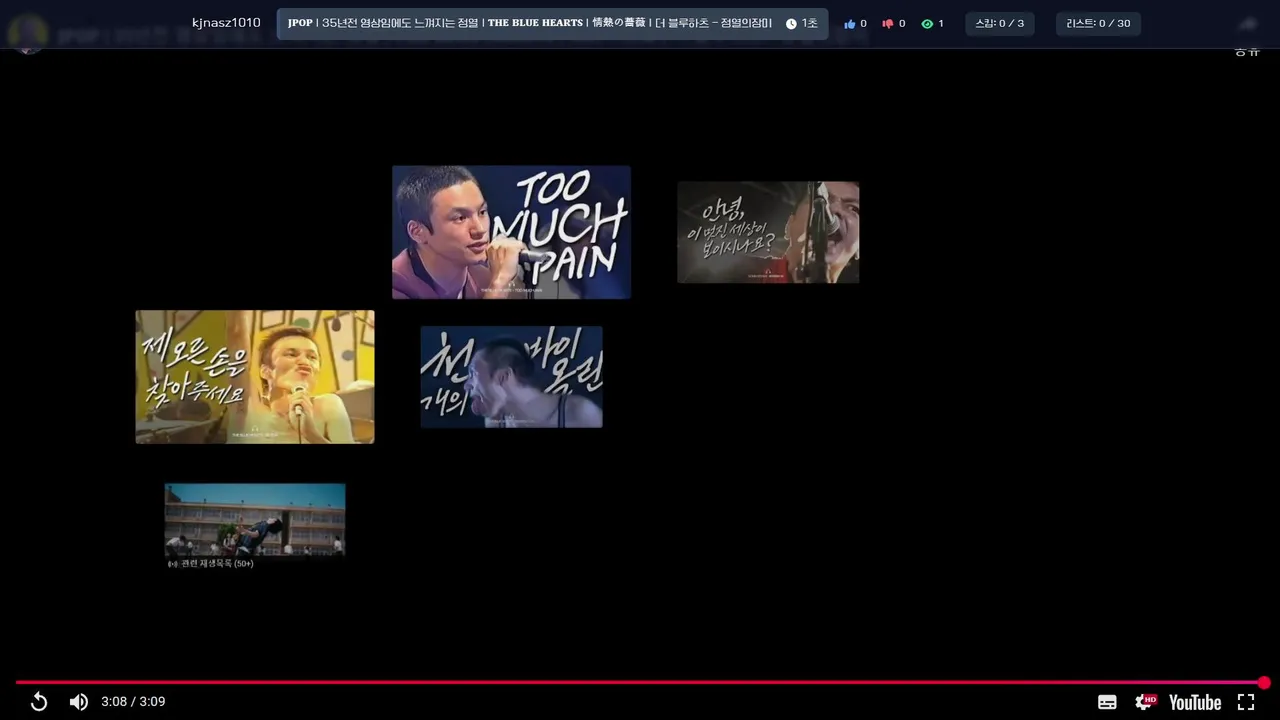1280x720 pixels.
Task: Click the red video progress bar
Action: pos(640,682)
